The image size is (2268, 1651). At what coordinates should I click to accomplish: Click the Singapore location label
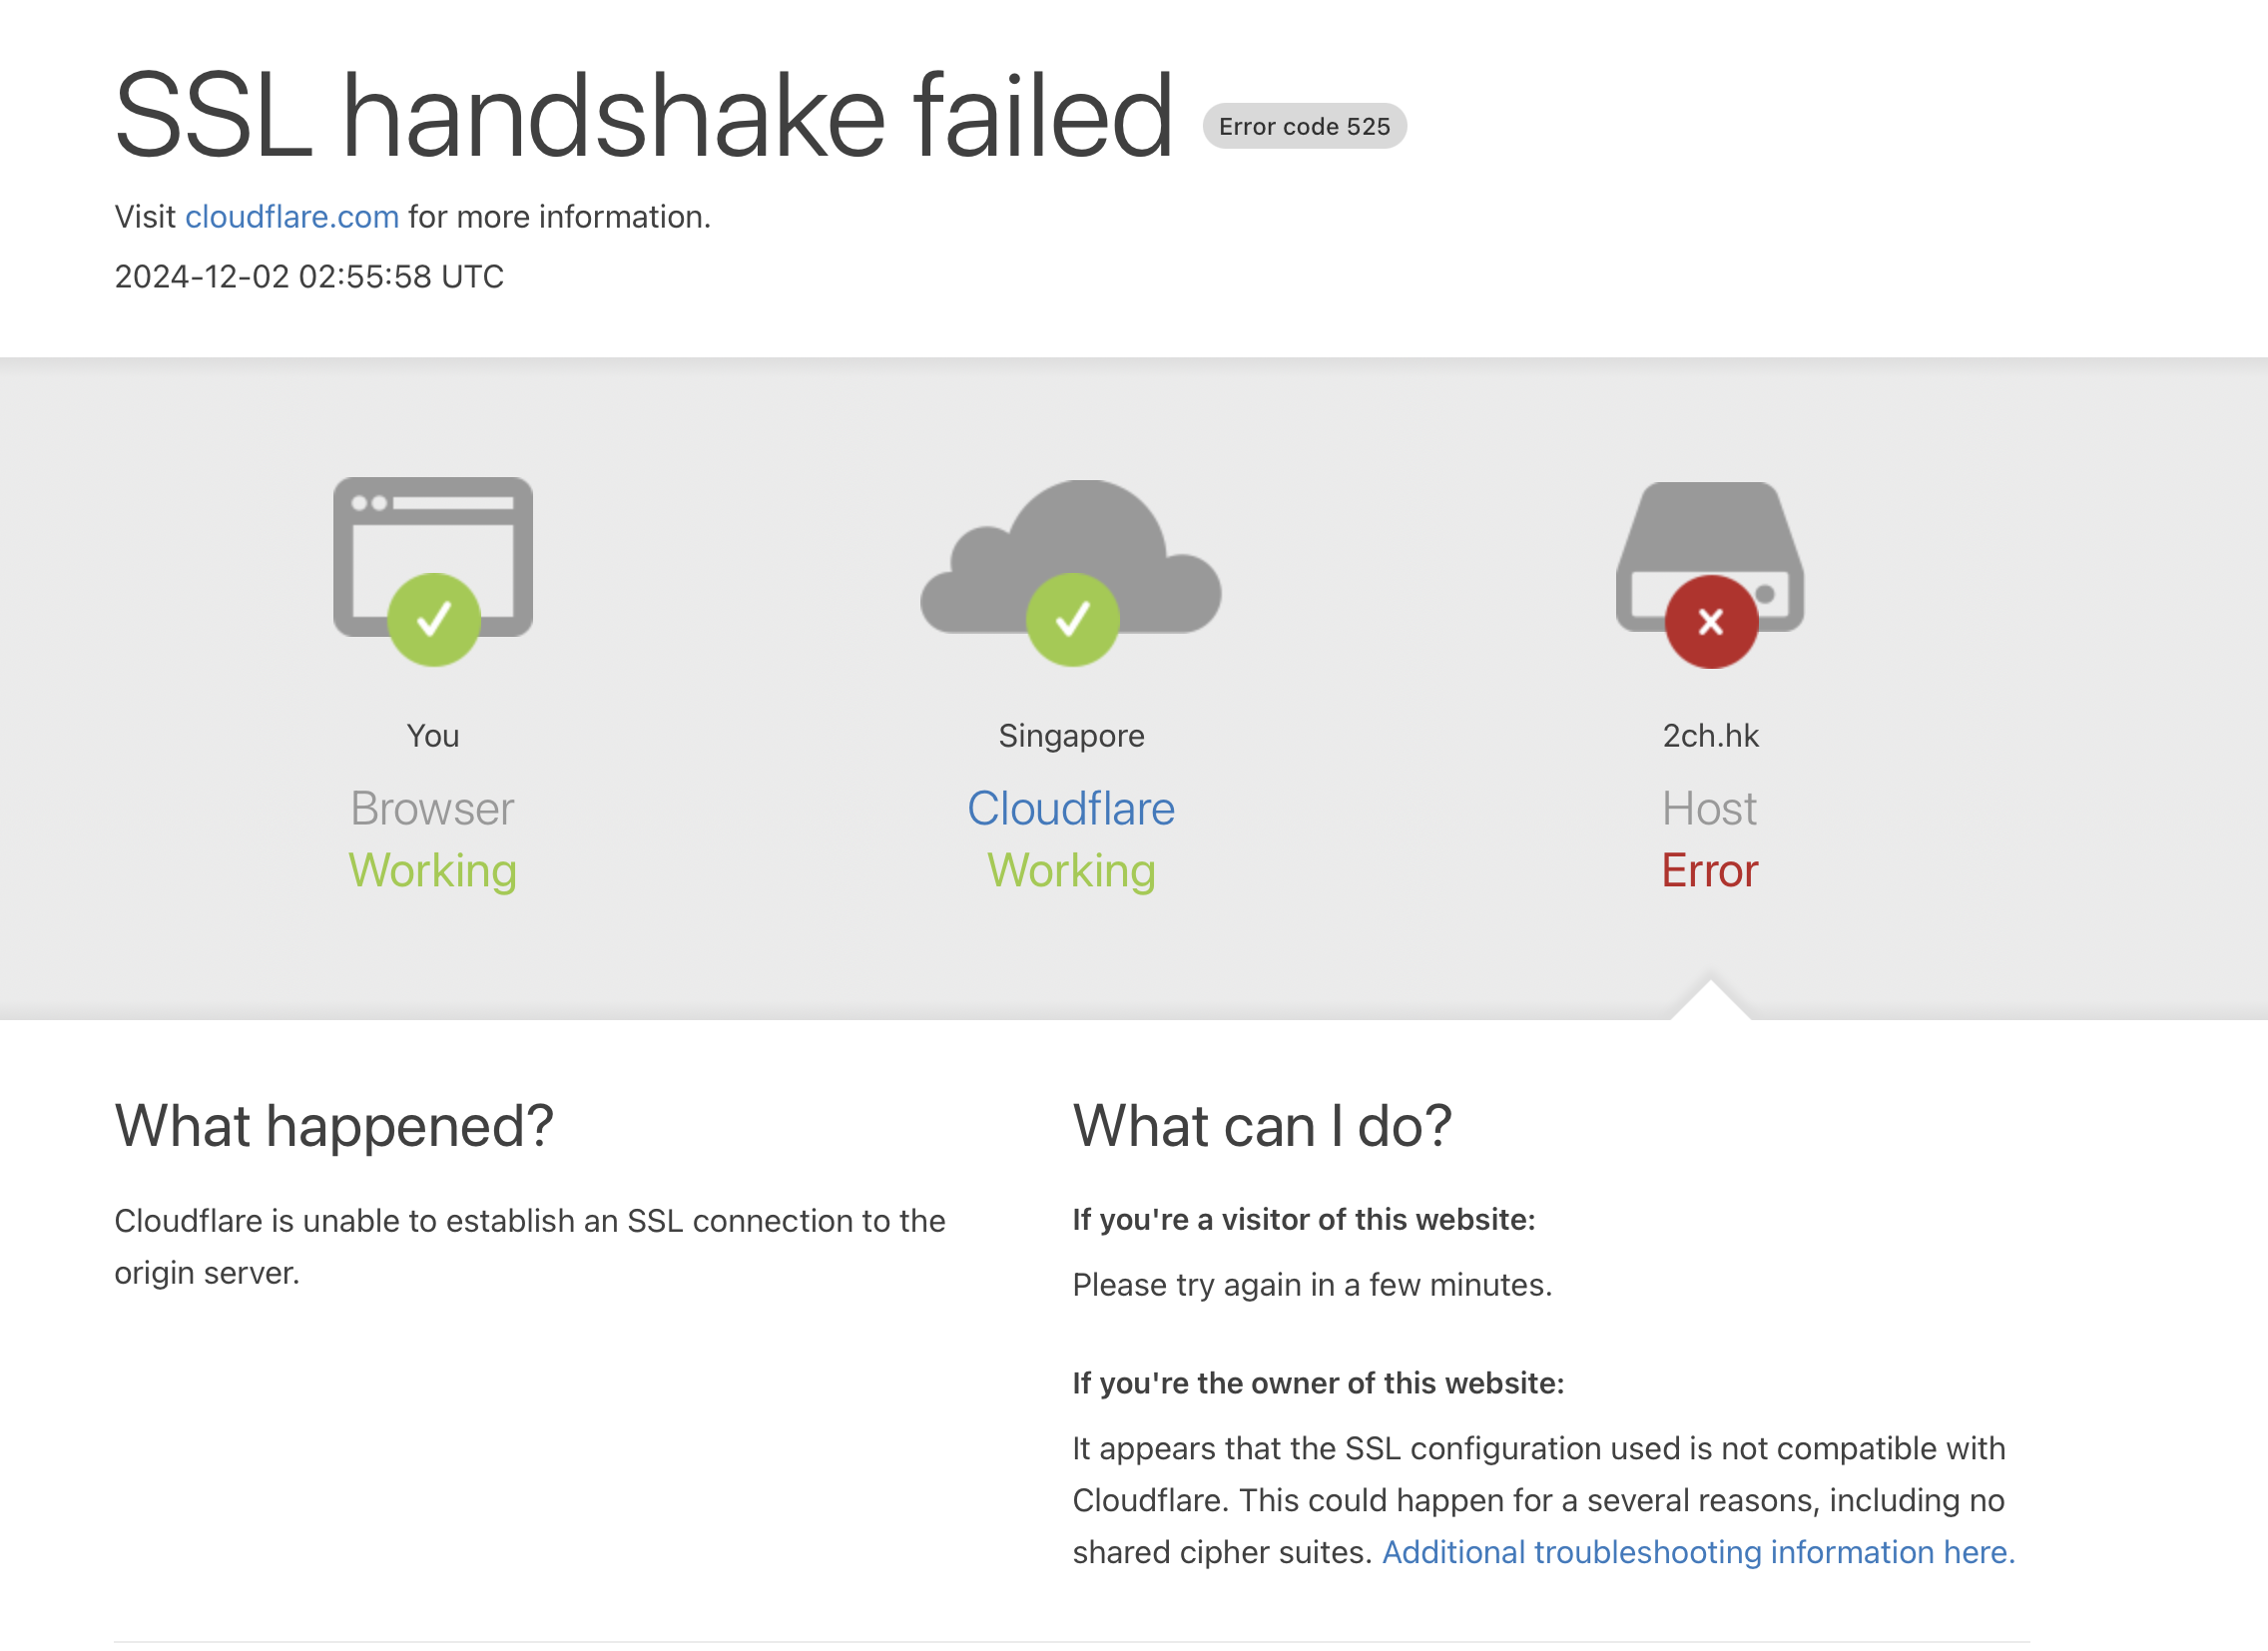1071,737
